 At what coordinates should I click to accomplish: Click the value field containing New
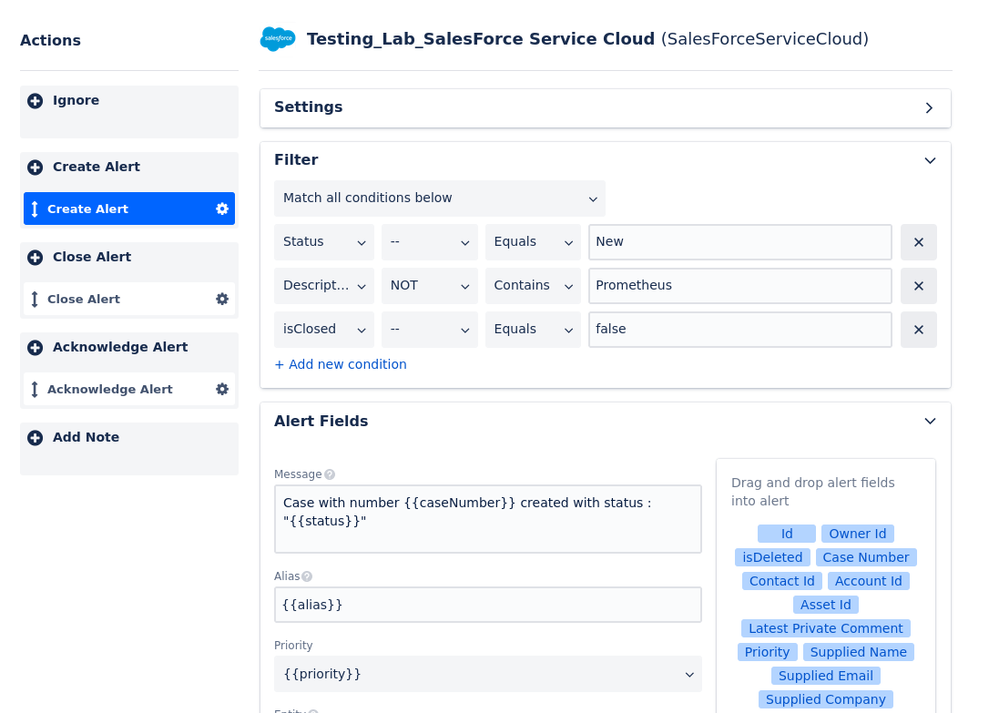click(x=740, y=242)
